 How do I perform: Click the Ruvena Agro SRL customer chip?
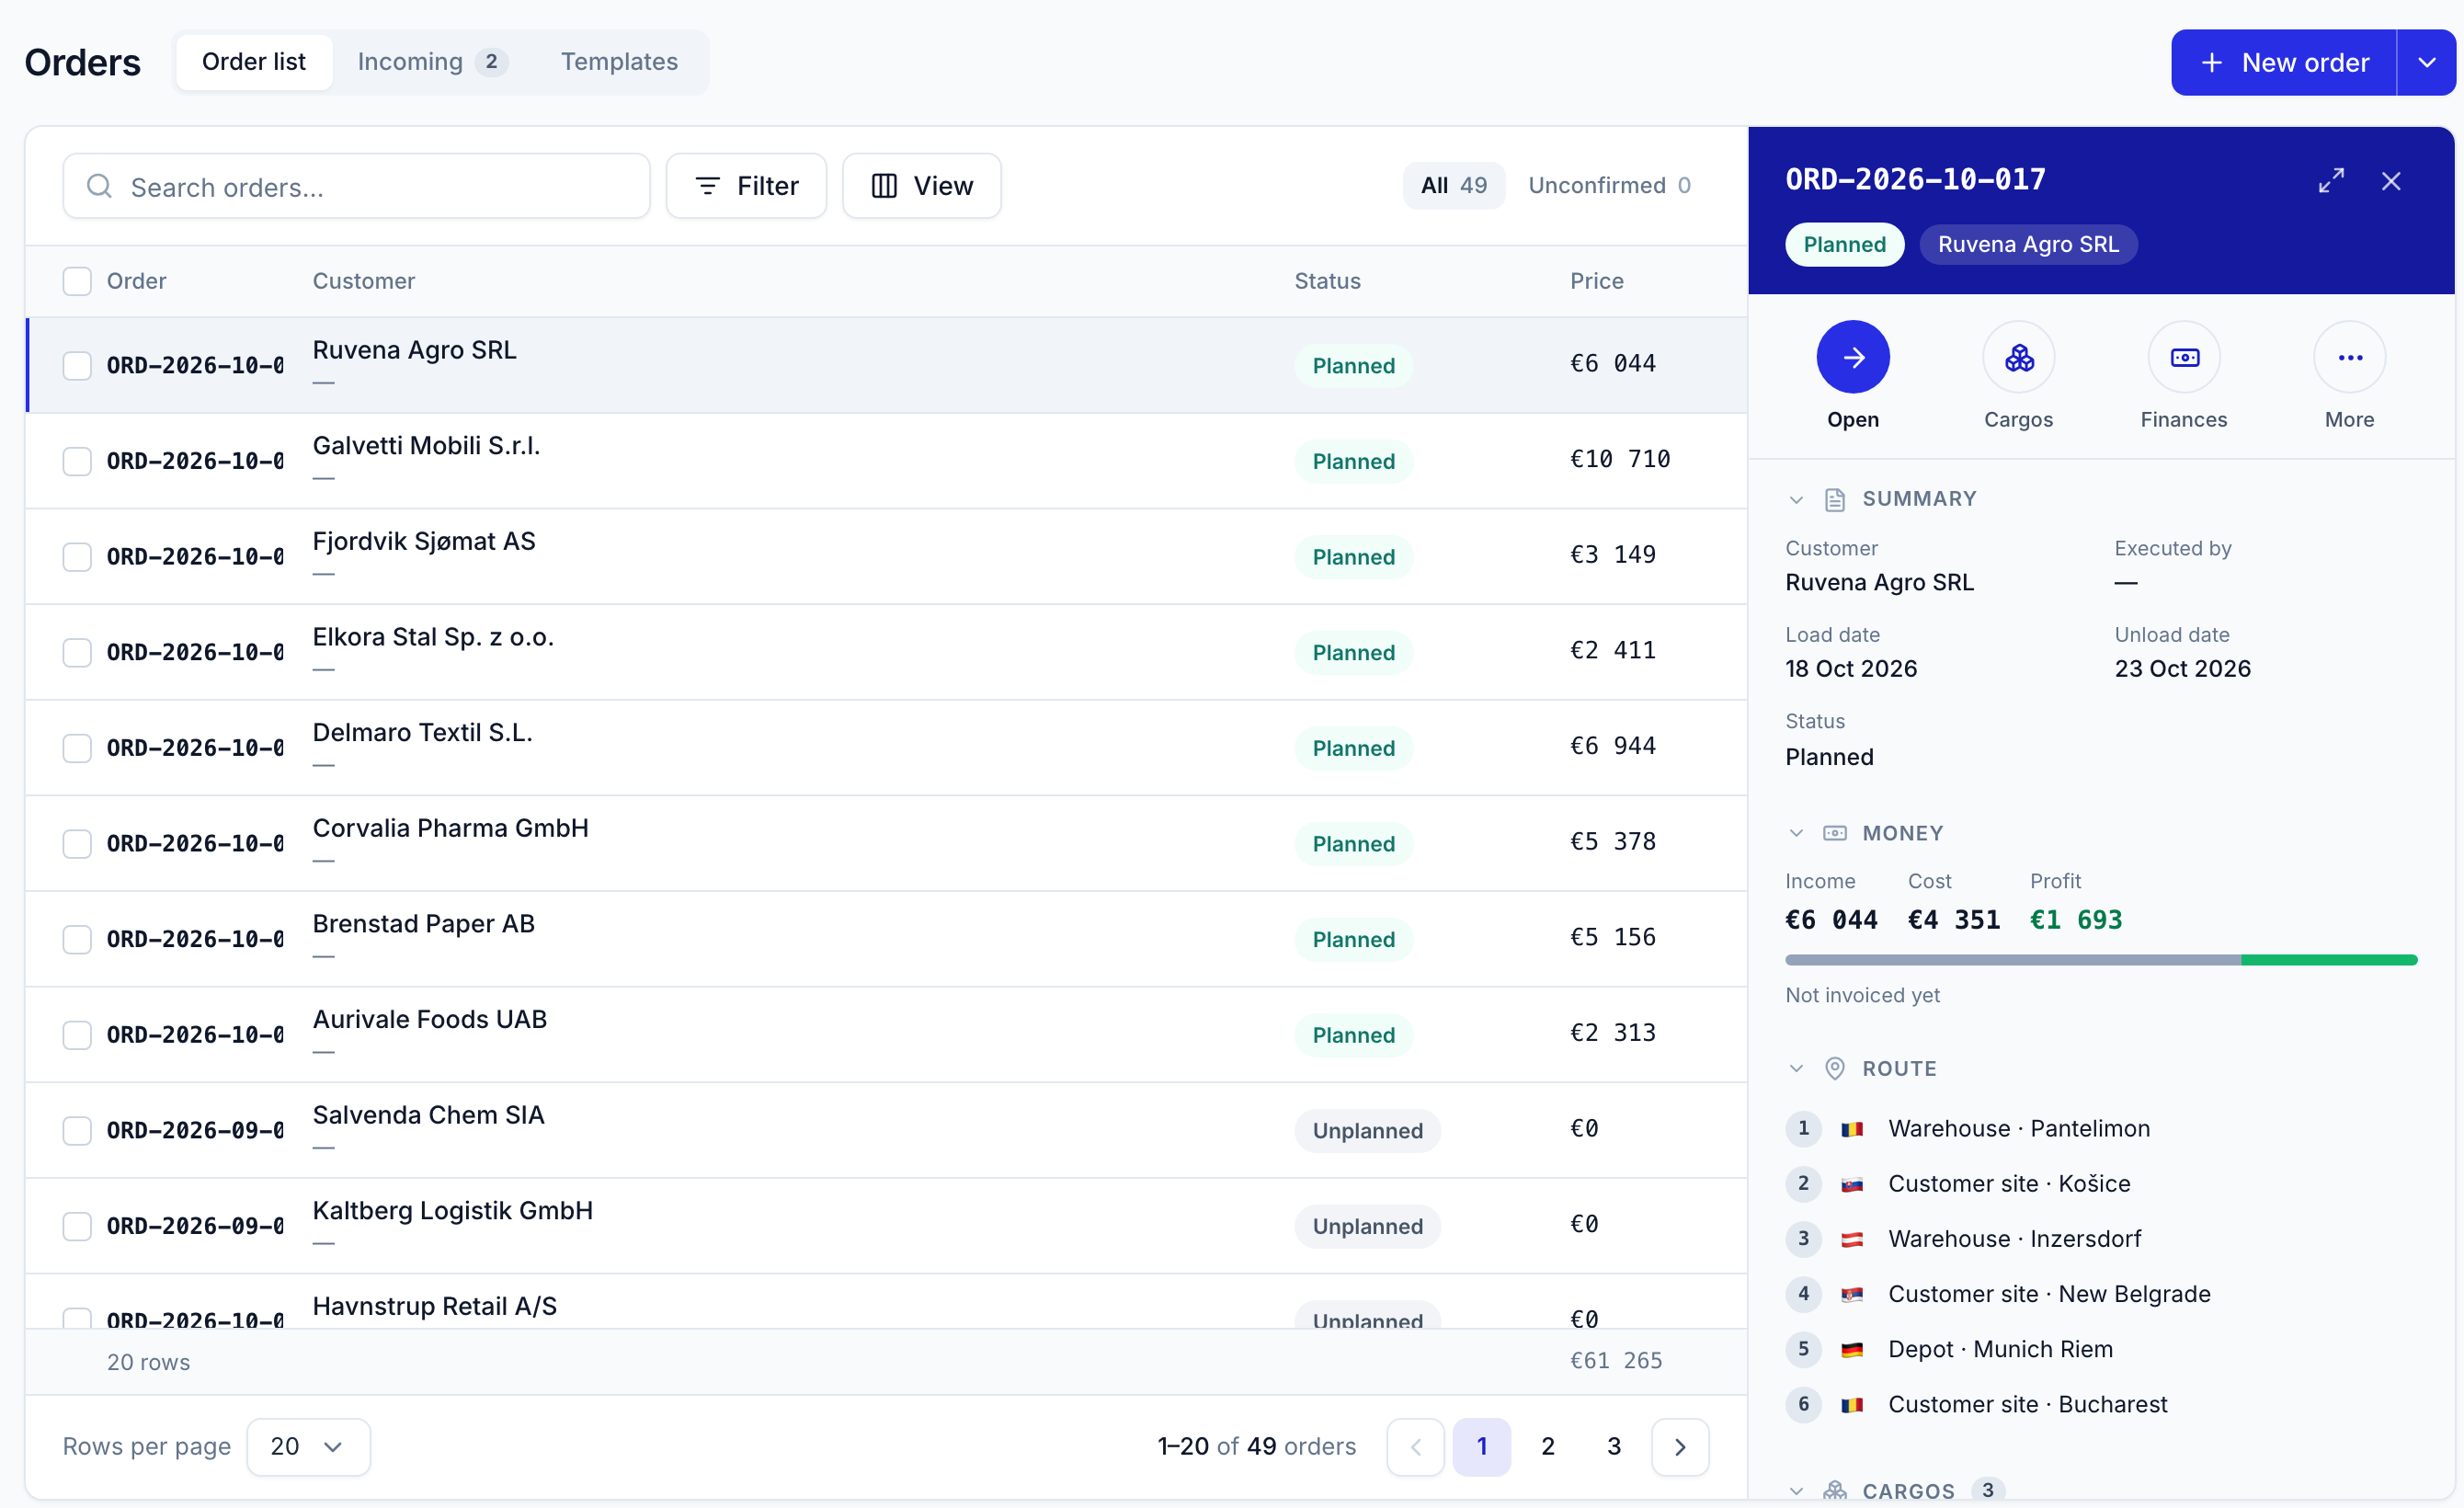point(2027,244)
